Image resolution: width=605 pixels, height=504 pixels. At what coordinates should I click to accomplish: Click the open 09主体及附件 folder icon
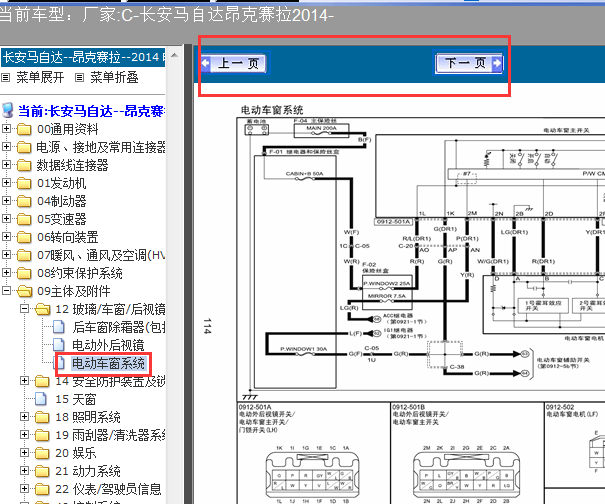click(25, 291)
